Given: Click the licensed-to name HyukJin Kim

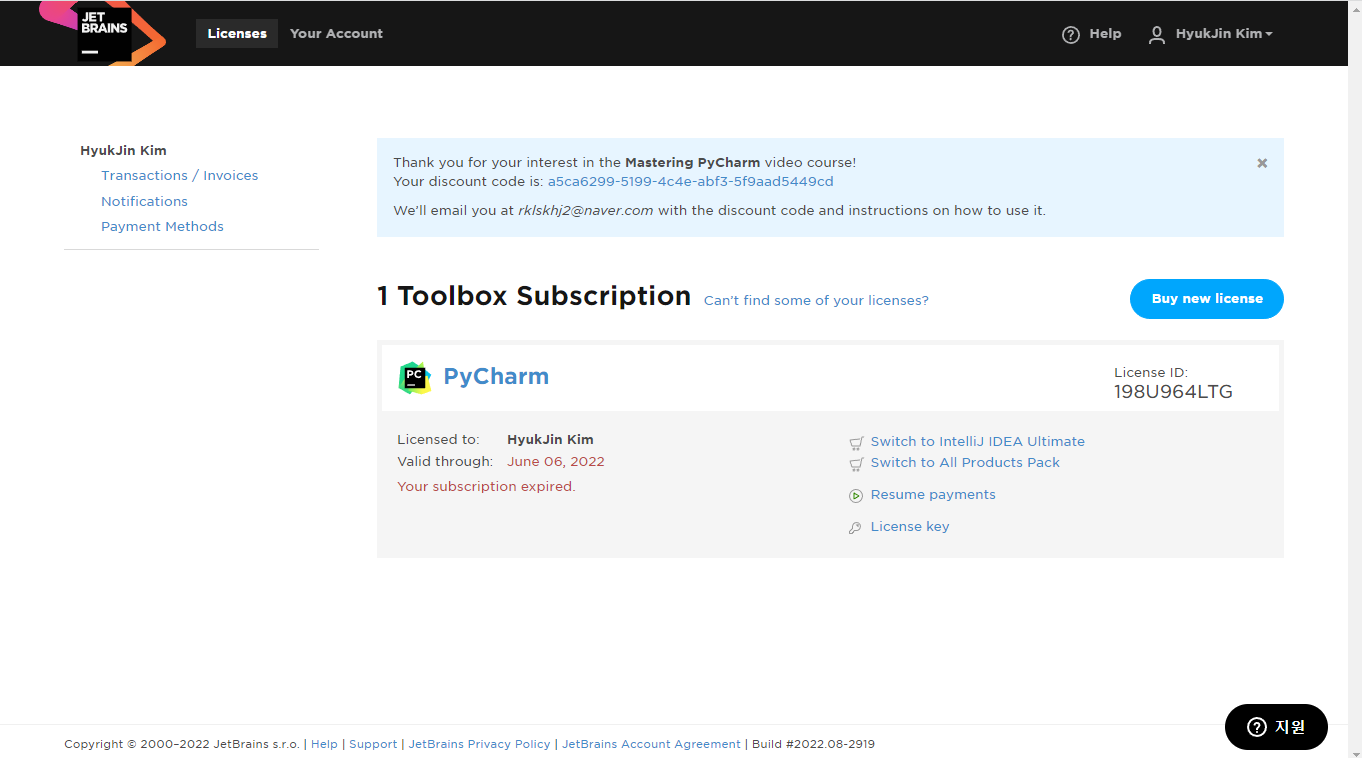Looking at the screenshot, I should pyautogui.click(x=550, y=440).
